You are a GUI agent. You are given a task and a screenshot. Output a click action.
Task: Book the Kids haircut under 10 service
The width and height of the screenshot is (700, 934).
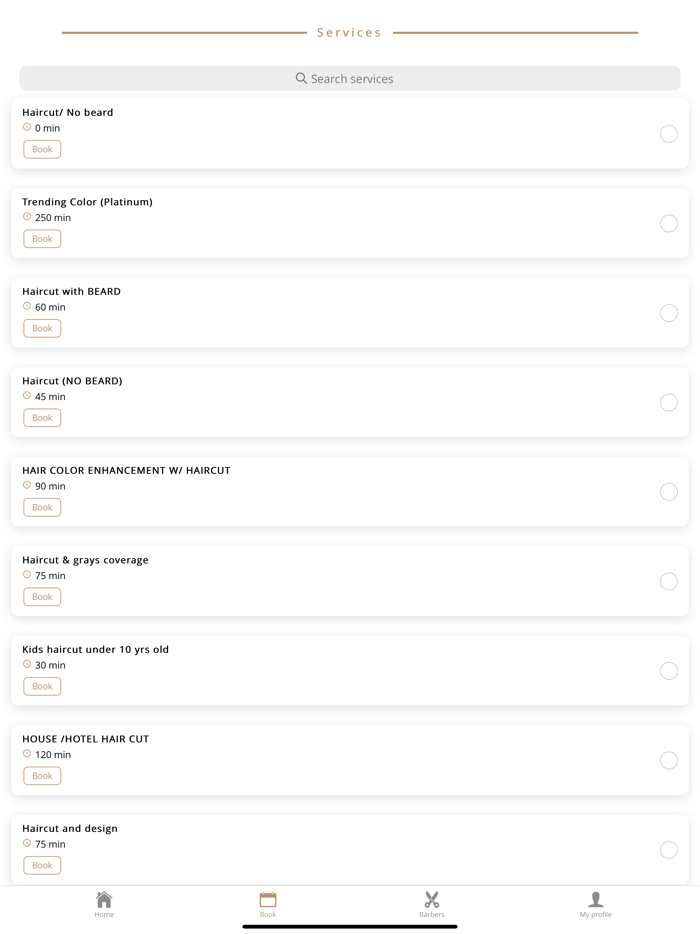tap(42, 686)
